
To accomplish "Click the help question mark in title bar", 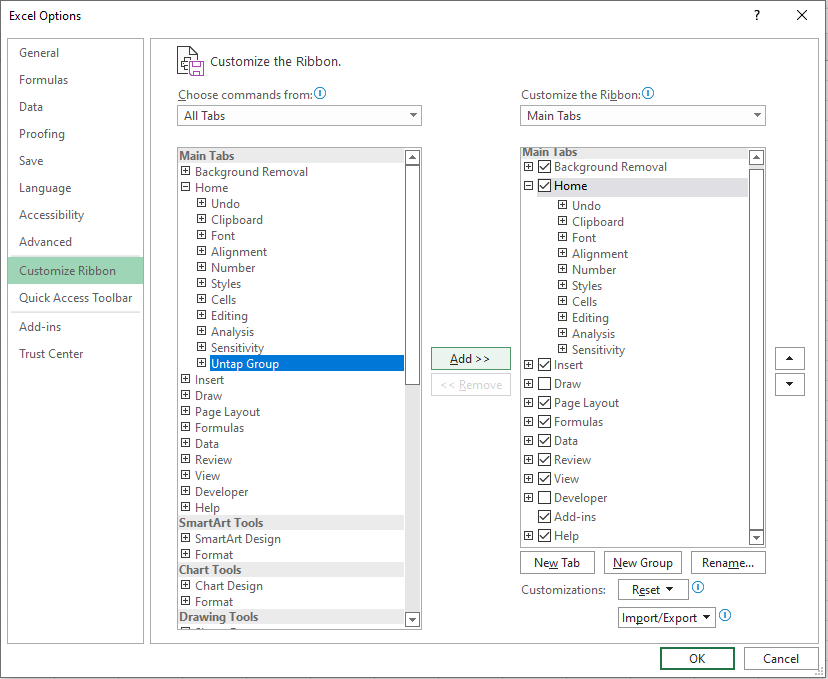I will point(757,16).
